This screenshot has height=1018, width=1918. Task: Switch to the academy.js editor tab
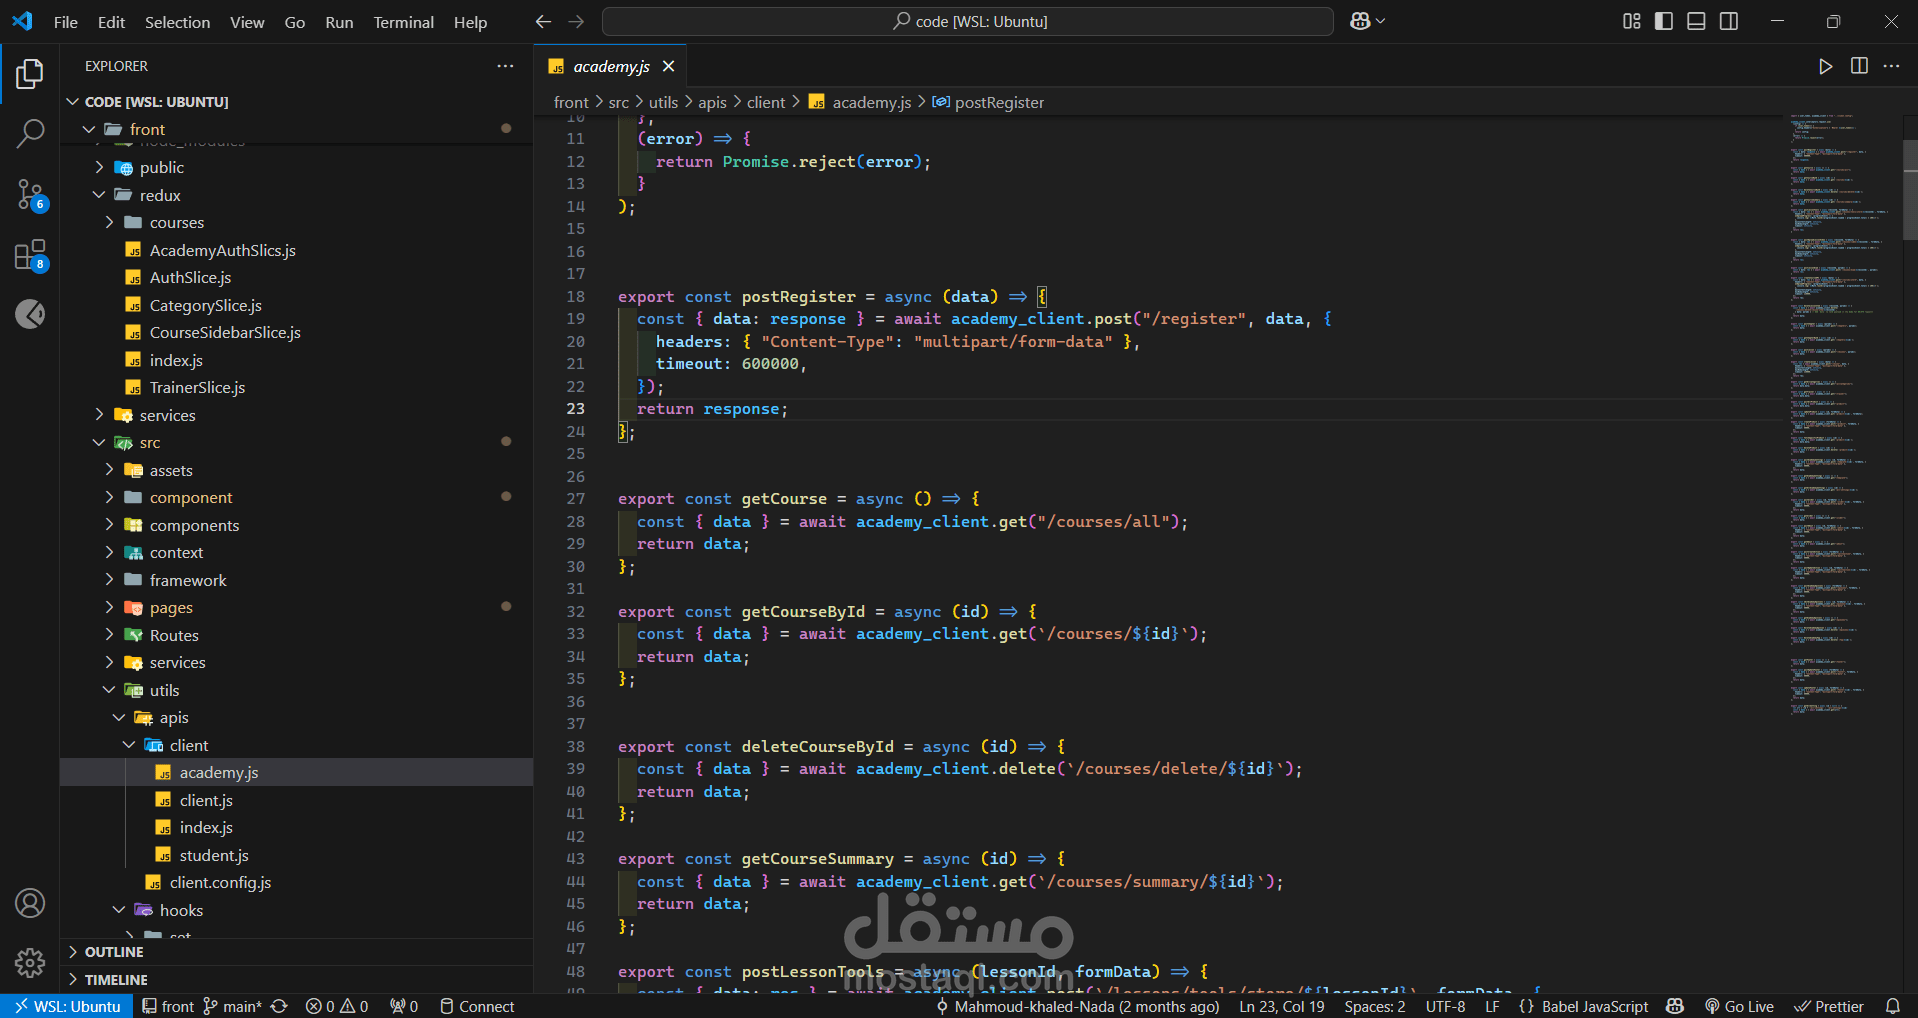[x=611, y=66]
